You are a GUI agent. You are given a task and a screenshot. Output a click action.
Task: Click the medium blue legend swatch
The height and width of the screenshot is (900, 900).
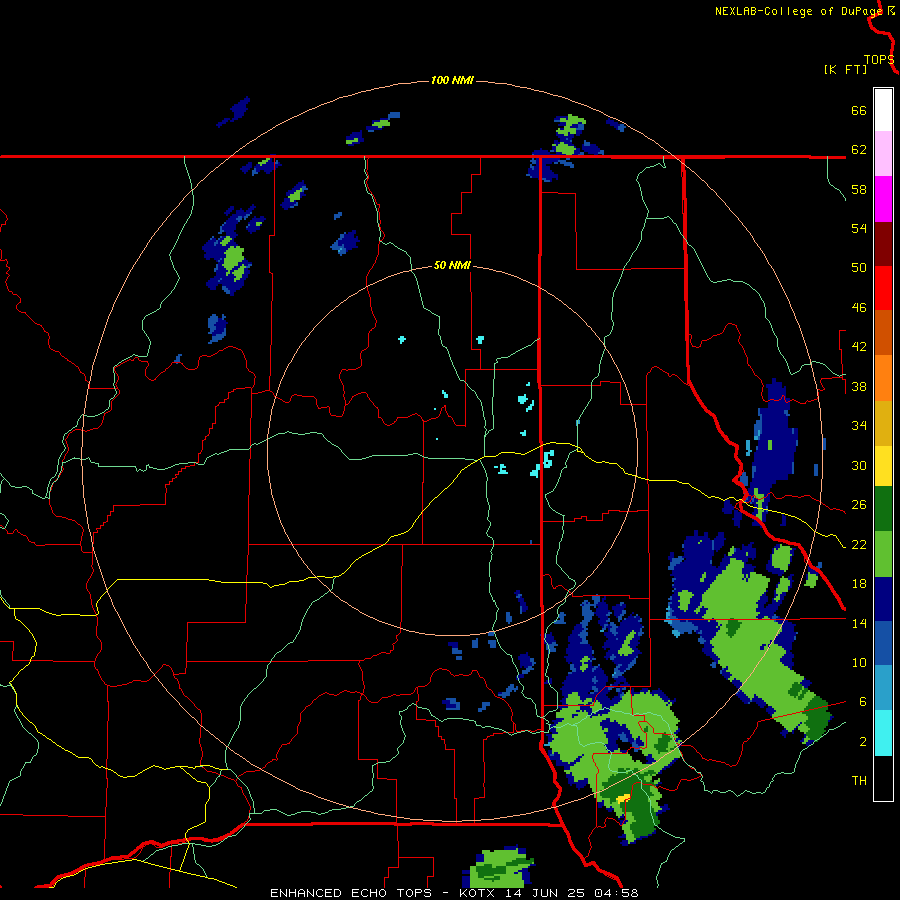tap(883, 644)
